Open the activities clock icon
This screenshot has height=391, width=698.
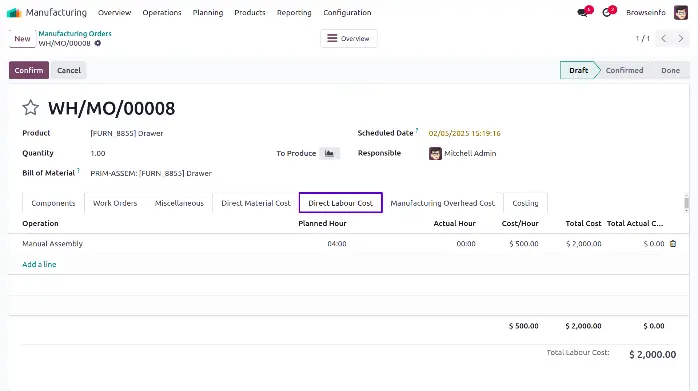point(607,13)
